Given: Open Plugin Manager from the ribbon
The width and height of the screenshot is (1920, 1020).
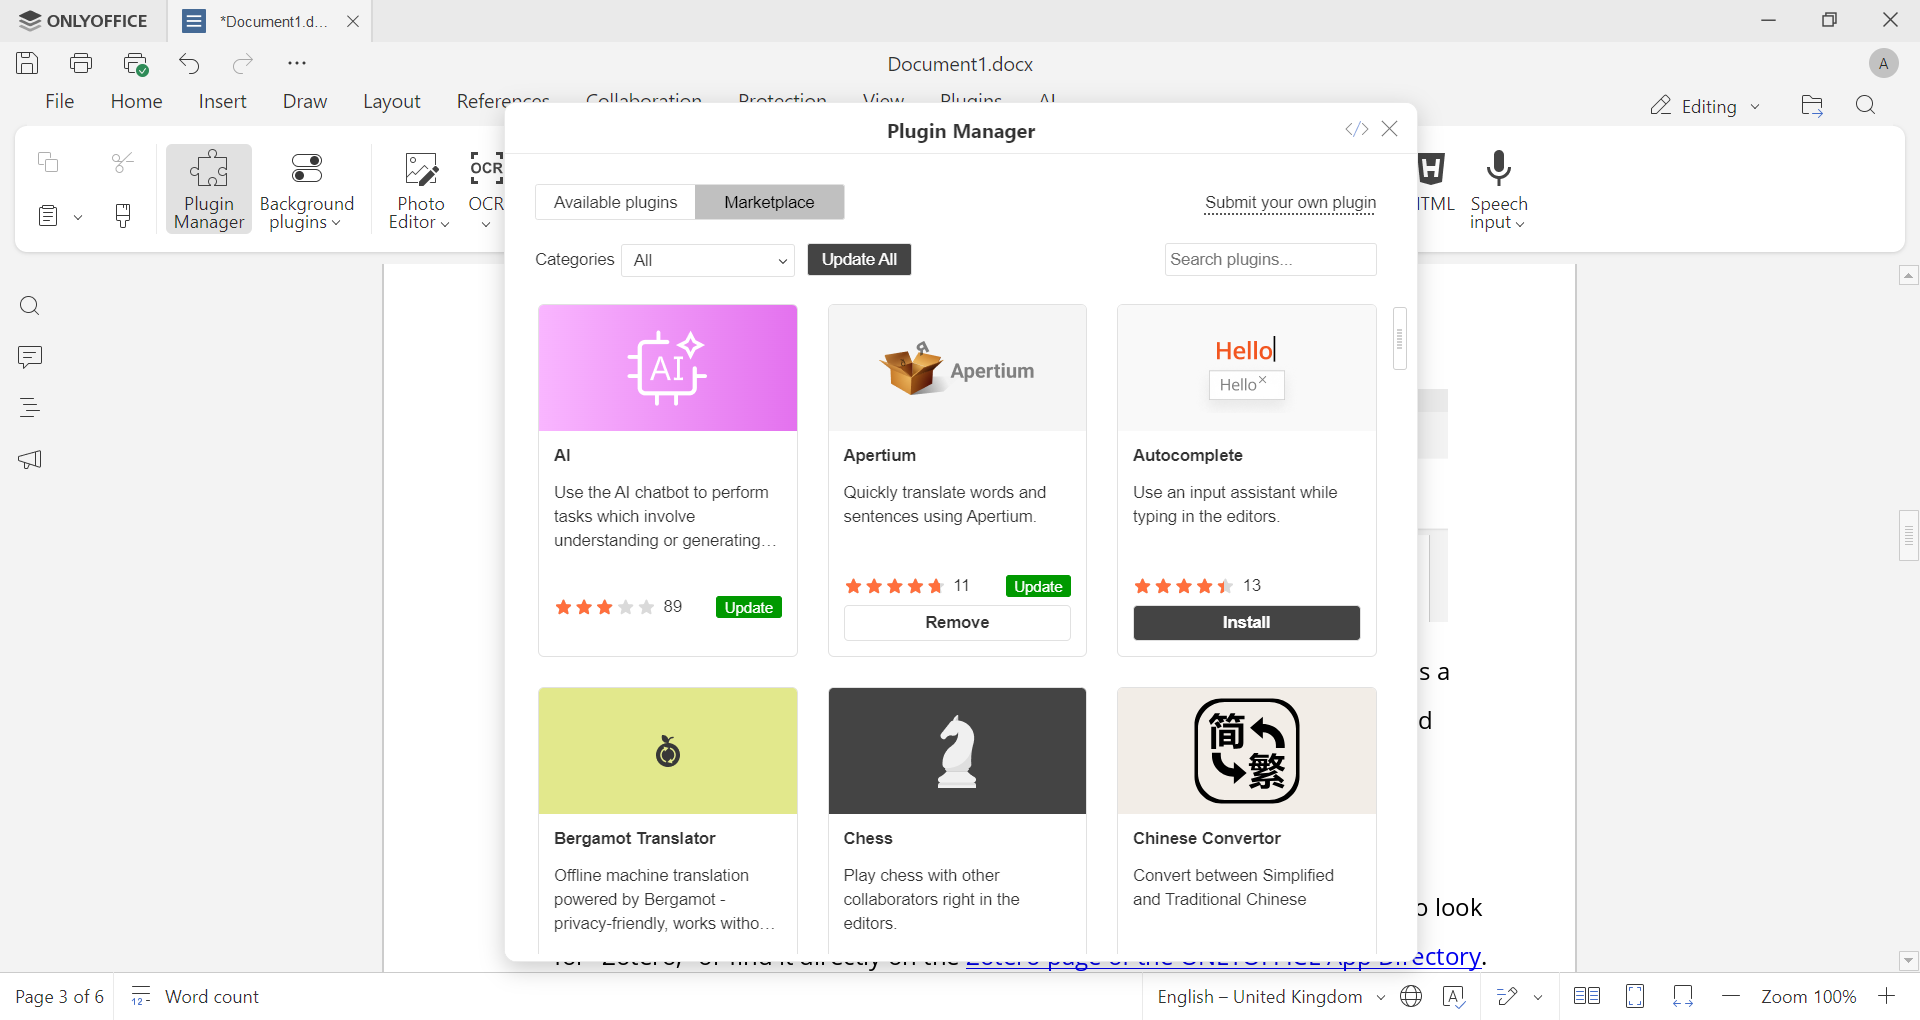Looking at the screenshot, I should pos(209,189).
